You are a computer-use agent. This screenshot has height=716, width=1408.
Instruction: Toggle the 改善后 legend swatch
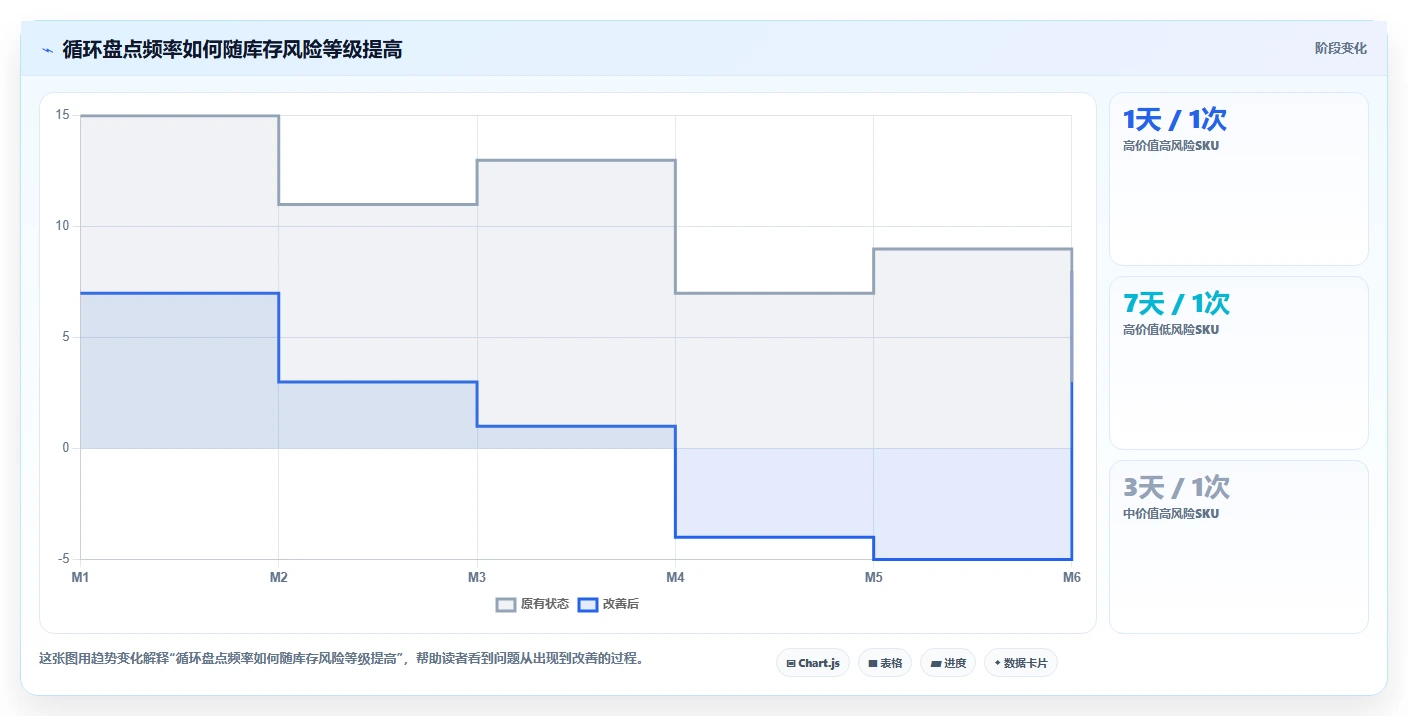coord(588,604)
